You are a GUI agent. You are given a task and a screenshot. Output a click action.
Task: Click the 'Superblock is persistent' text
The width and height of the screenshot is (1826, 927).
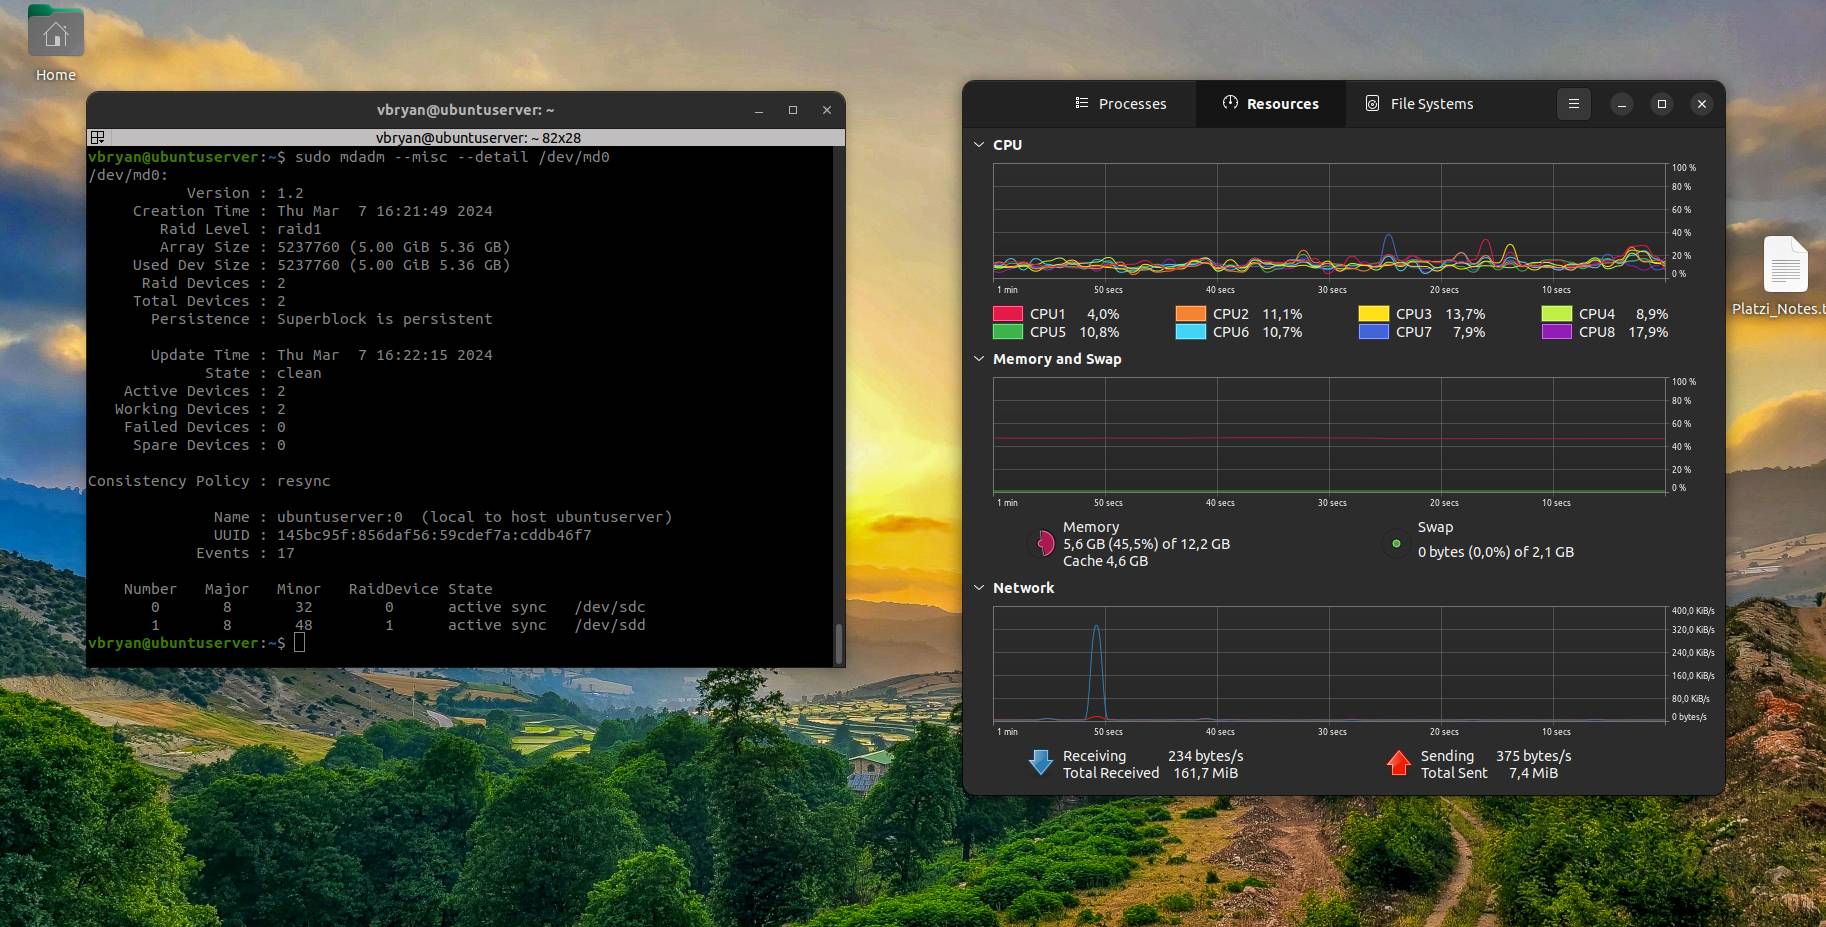[385, 319]
